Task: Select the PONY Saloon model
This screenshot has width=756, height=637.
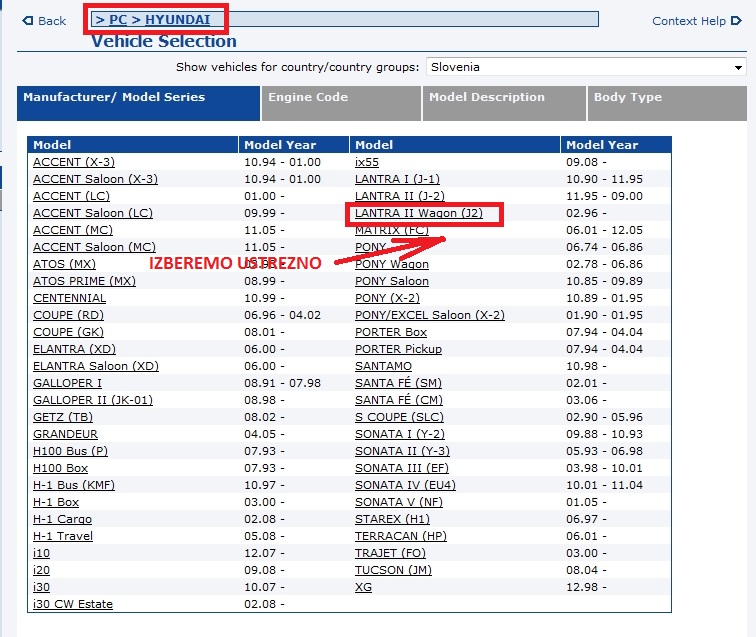Action: click(392, 281)
